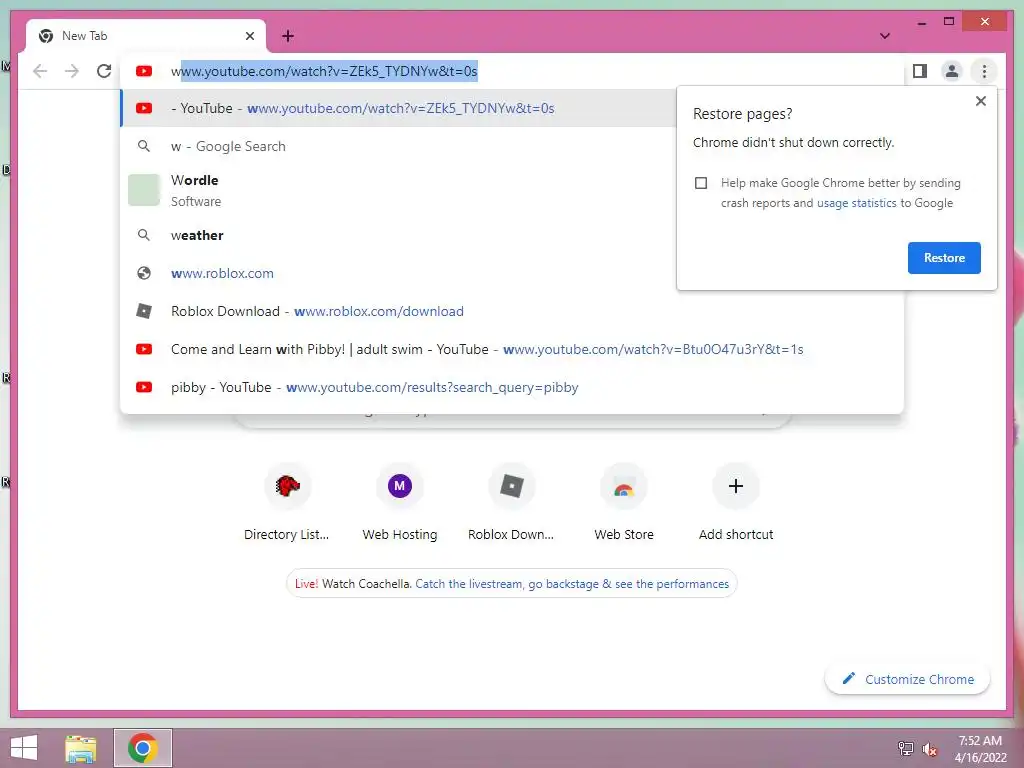Open the 'usage statistics' link
The image size is (1024, 768).
[856, 203]
